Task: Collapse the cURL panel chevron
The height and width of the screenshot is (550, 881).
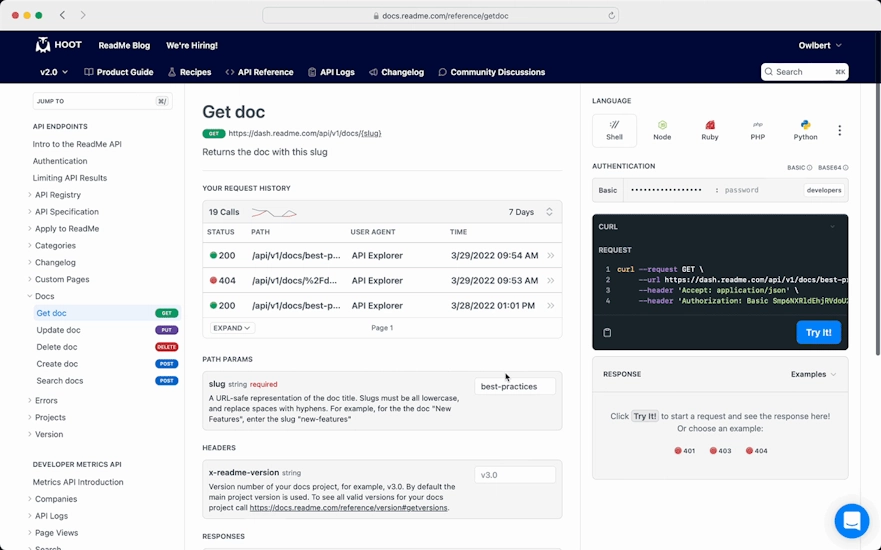Action: [832, 227]
